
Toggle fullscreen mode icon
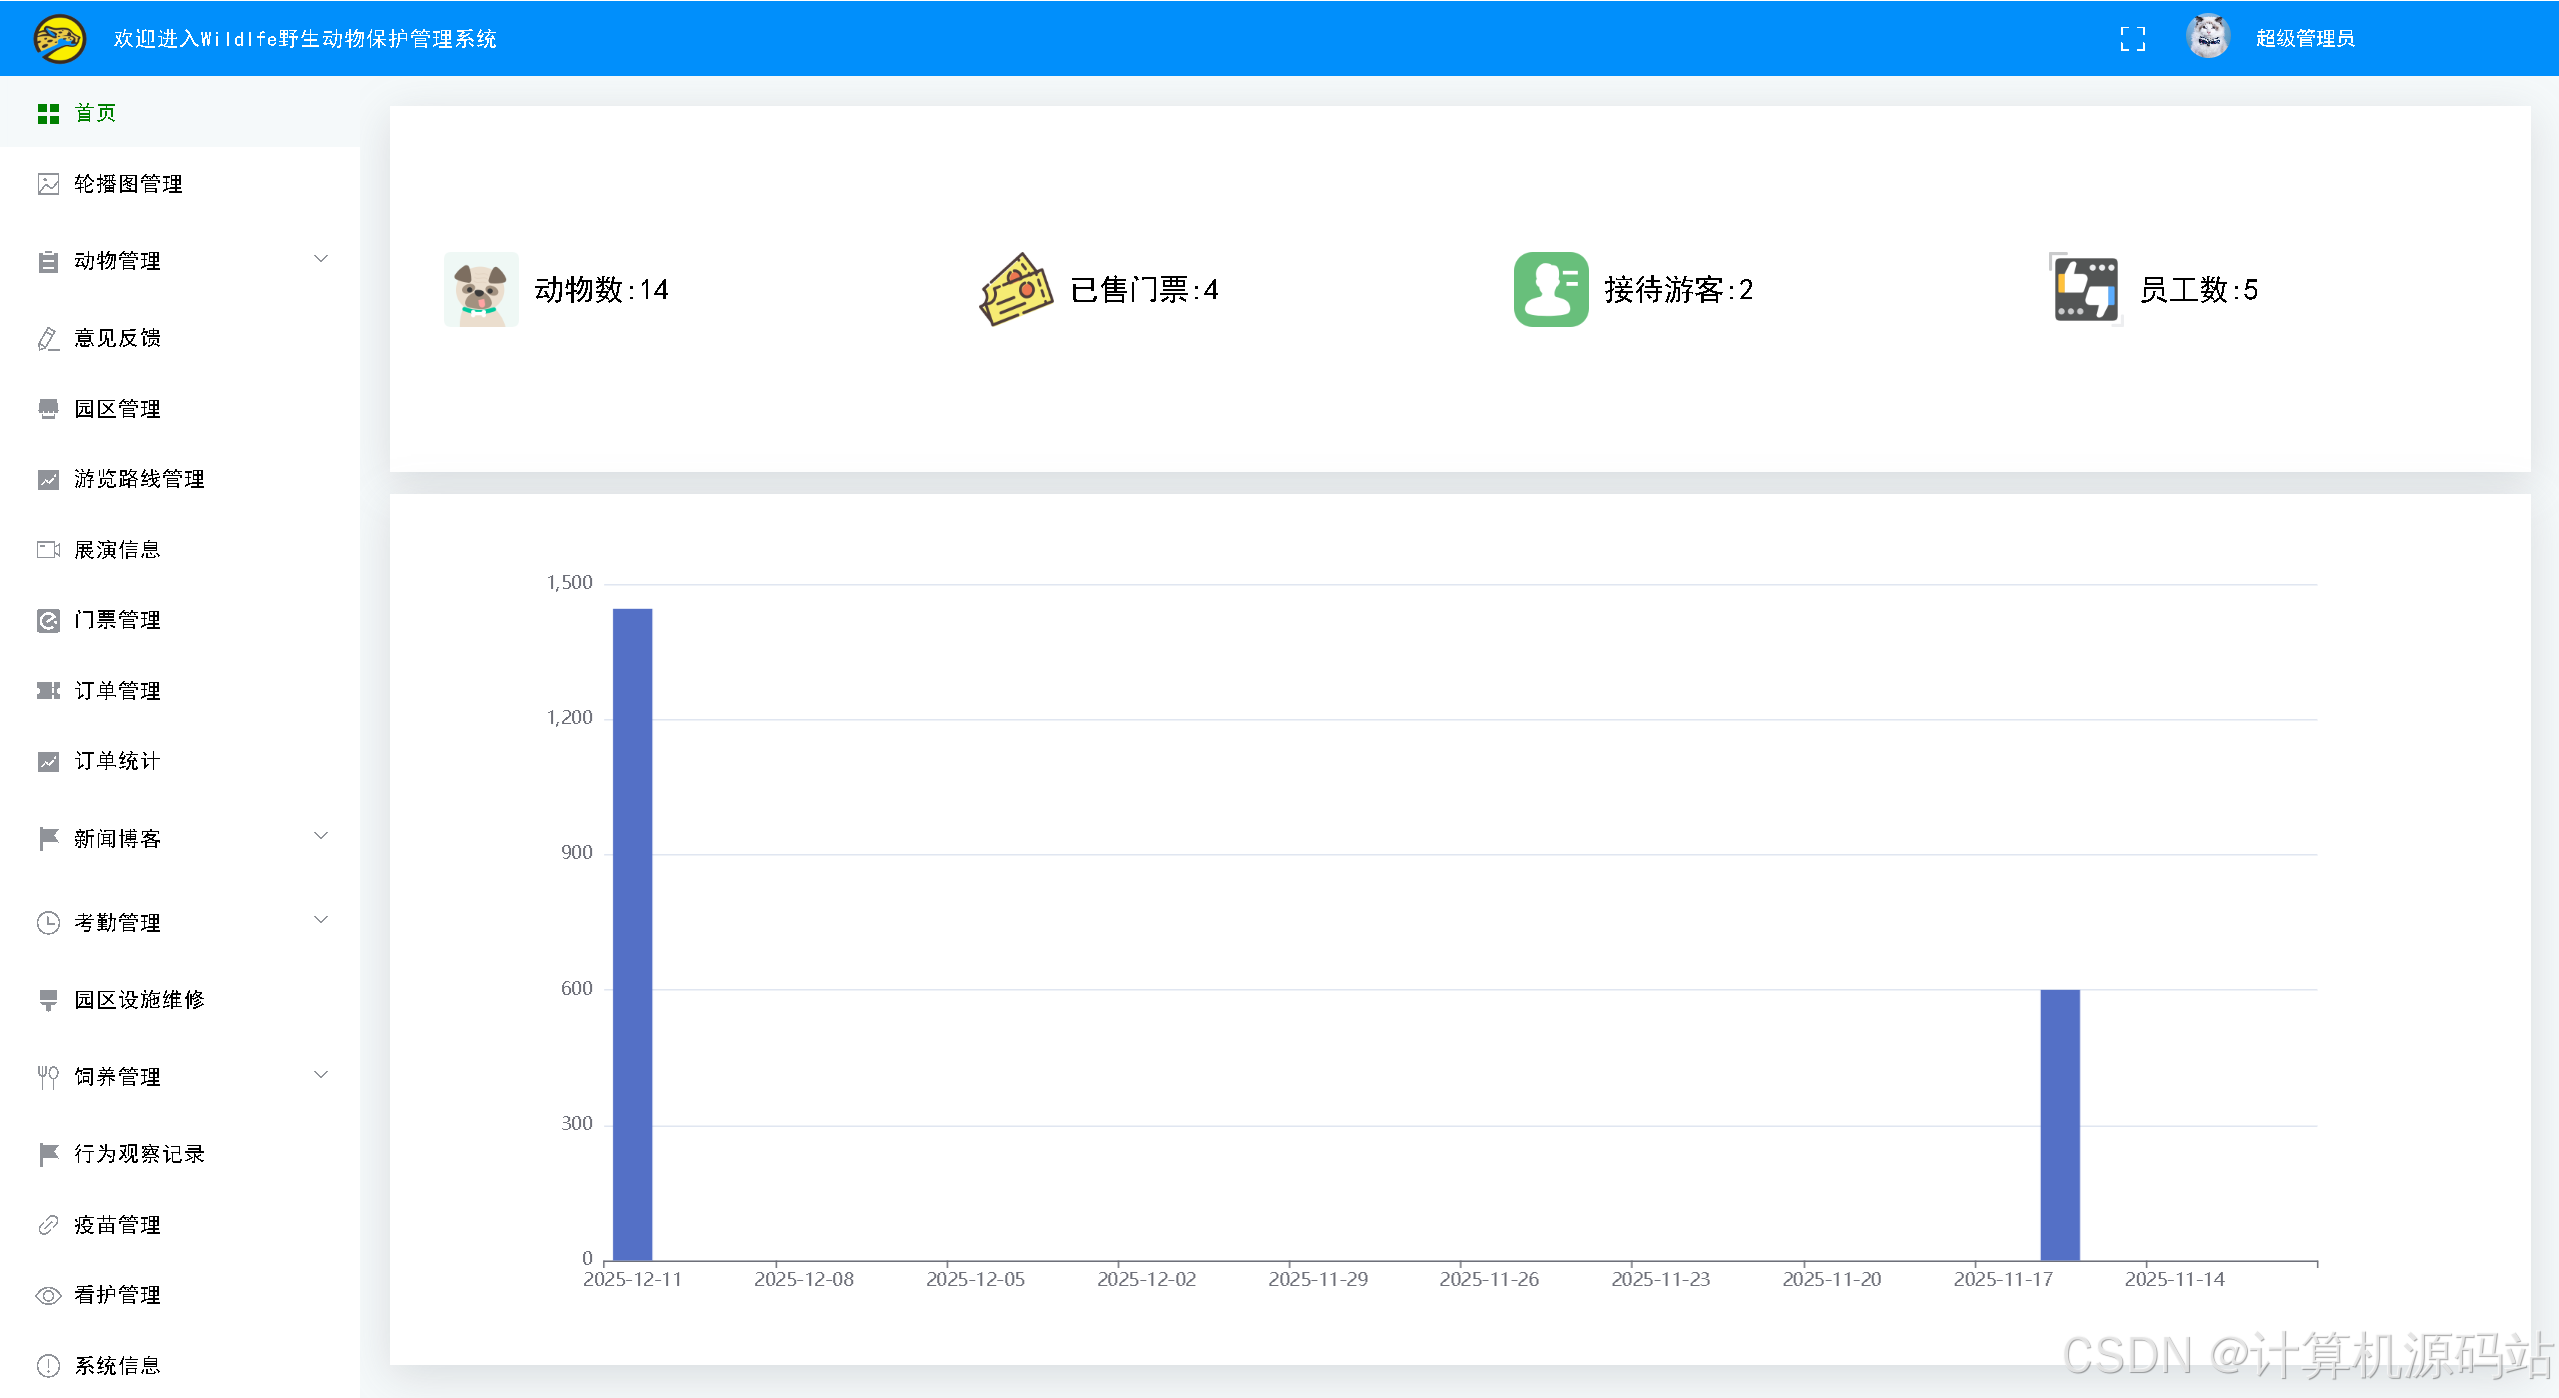click(x=2132, y=39)
